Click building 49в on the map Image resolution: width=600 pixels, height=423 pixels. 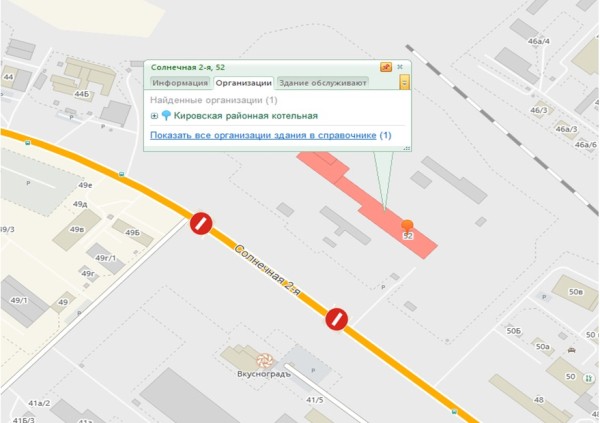[77, 230]
